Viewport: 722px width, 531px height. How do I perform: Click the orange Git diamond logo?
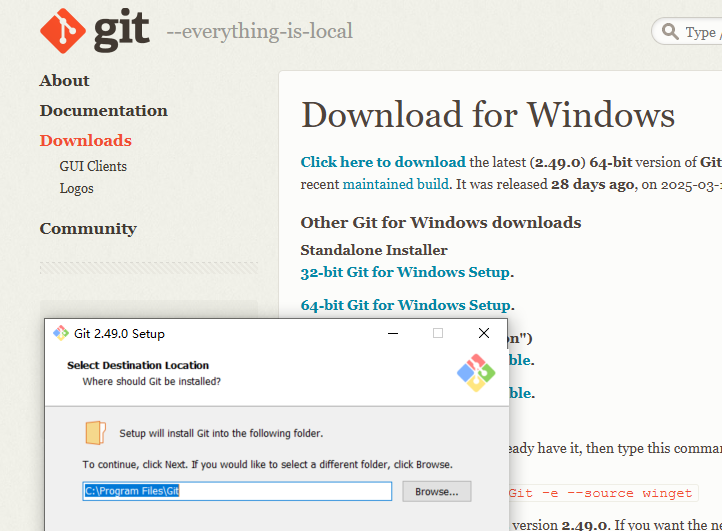(63, 31)
